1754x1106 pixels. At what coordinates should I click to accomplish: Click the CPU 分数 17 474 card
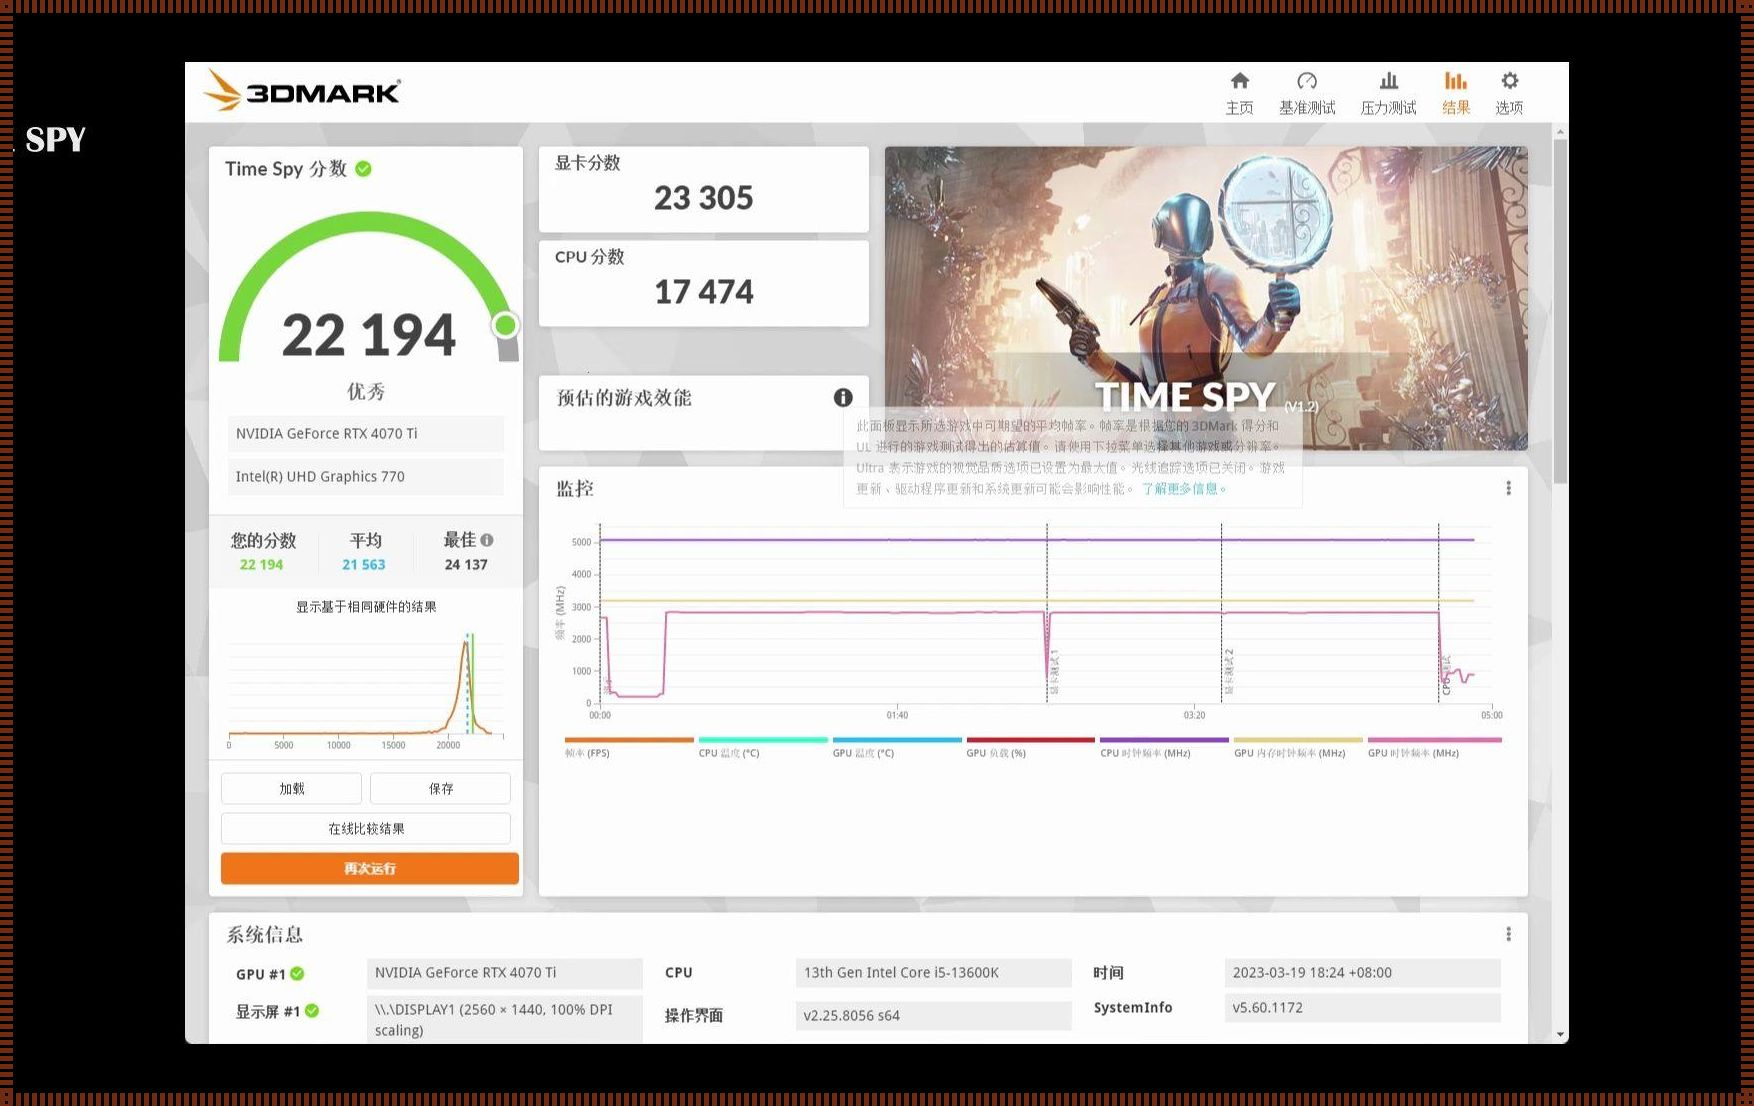pos(704,284)
